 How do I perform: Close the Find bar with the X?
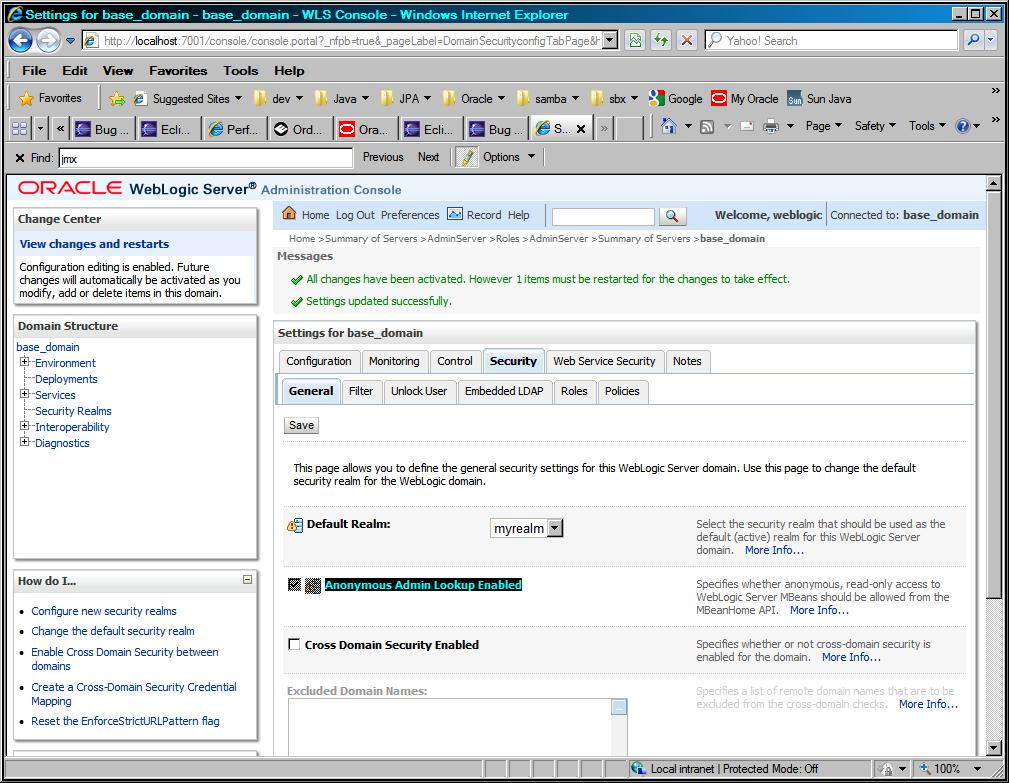pos(19,158)
